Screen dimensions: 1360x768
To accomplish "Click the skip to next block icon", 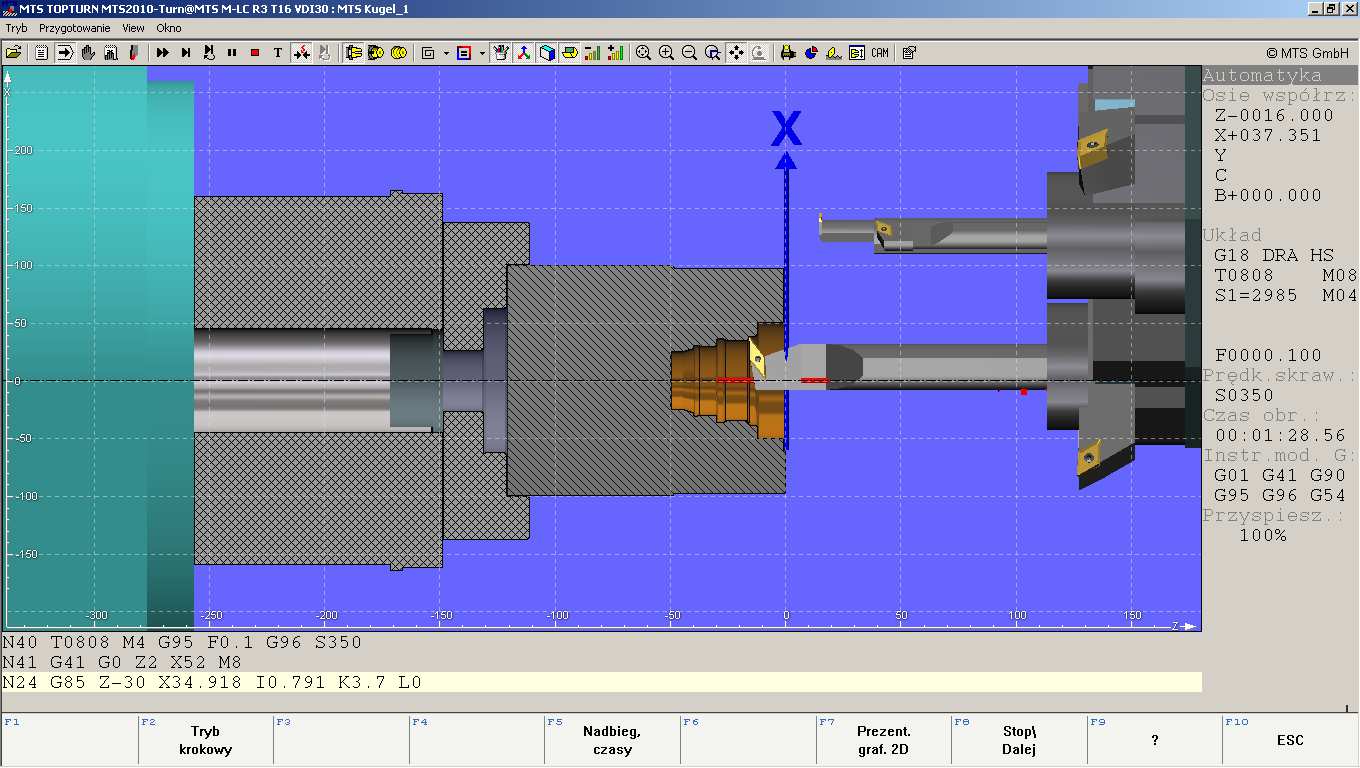I will tap(186, 52).
